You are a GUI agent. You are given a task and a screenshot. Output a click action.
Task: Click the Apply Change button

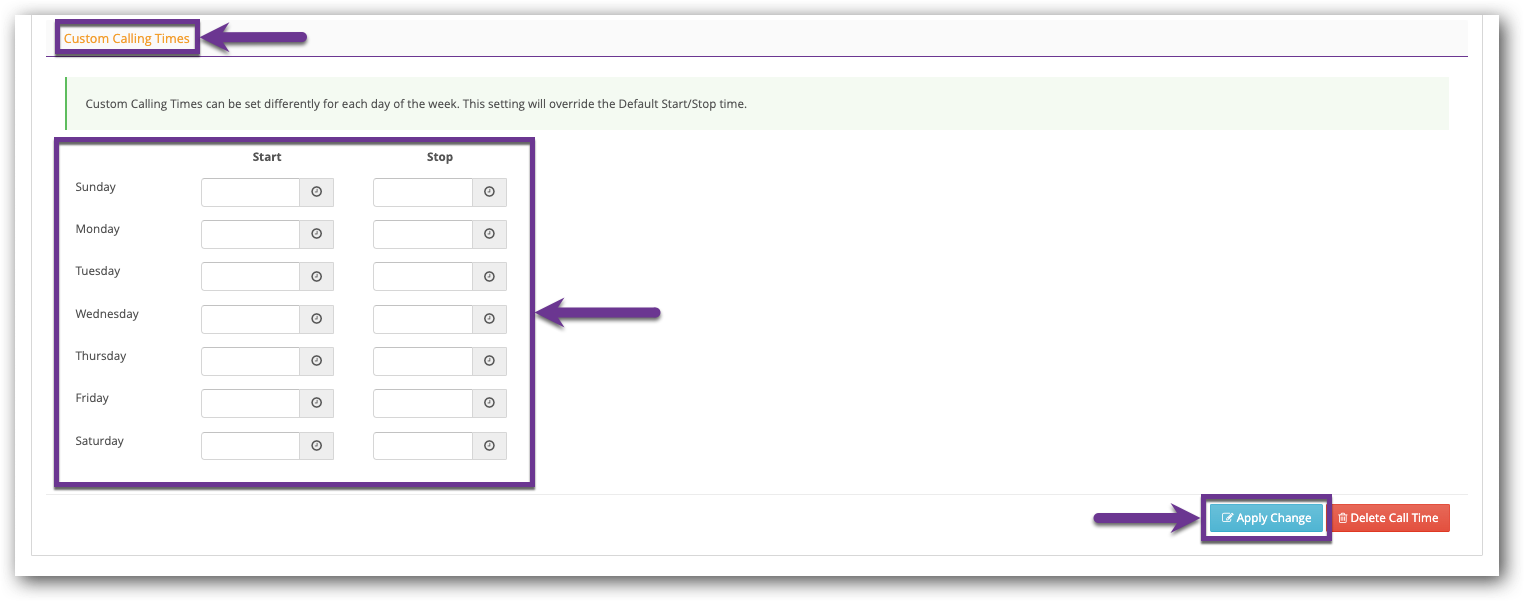point(1266,518)
